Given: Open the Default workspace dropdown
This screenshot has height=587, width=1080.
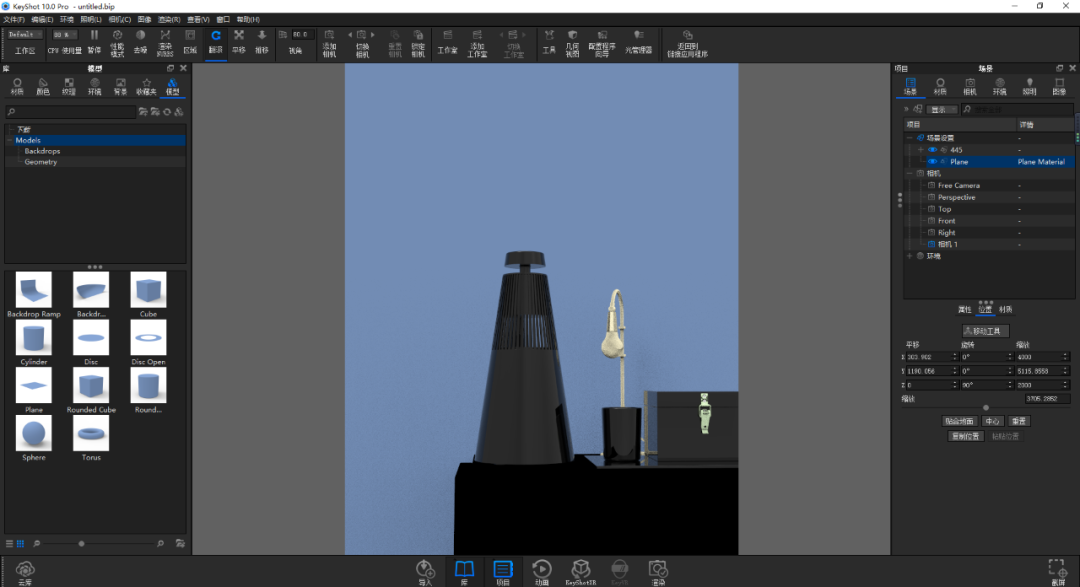Looking at the screenshot, I should click(25, 34).
